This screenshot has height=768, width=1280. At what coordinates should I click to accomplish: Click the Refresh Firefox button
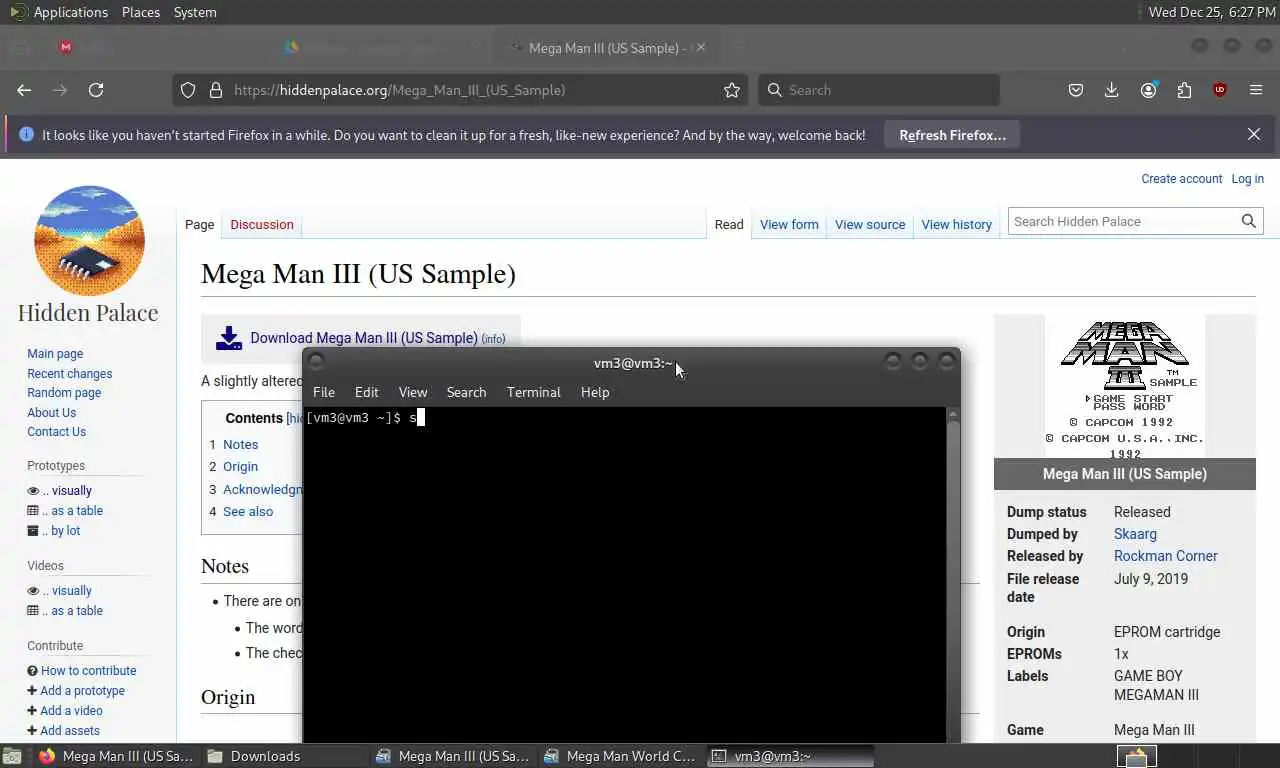952,135
